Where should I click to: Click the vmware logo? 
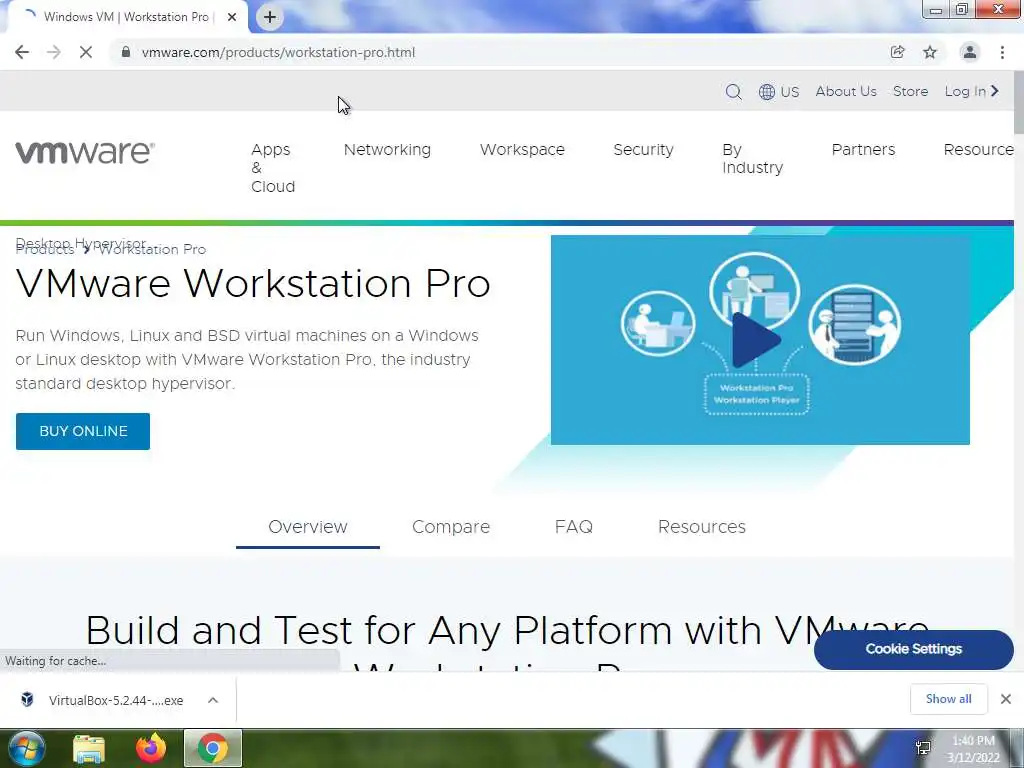point(85,152)
